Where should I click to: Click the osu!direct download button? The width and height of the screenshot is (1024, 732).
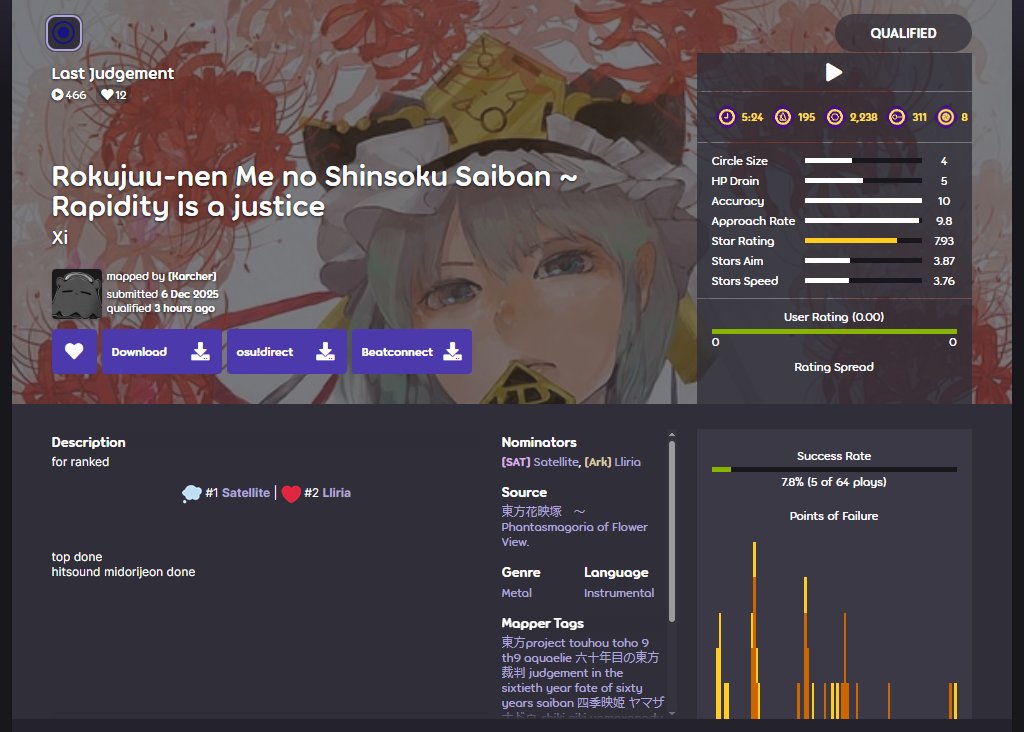pos(287,351)
